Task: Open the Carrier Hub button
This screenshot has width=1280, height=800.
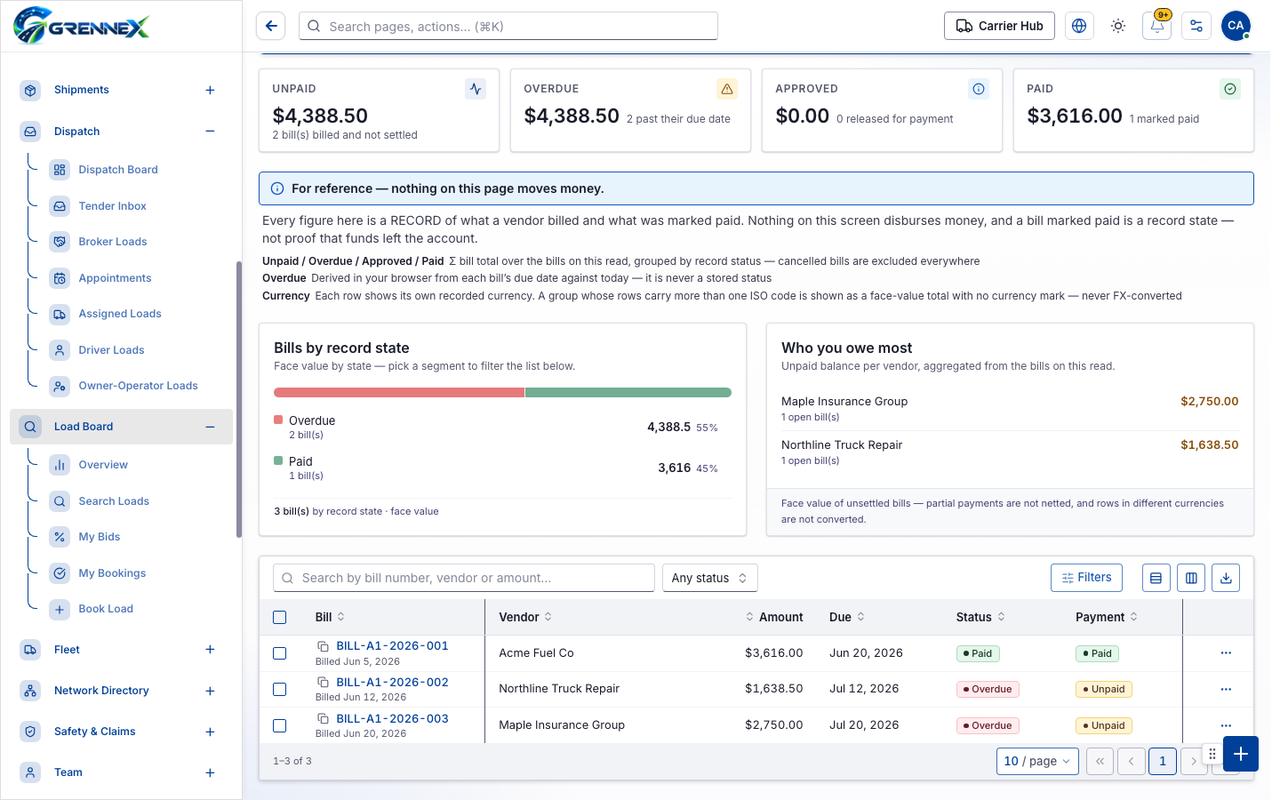Action: (x=999, y=26)
